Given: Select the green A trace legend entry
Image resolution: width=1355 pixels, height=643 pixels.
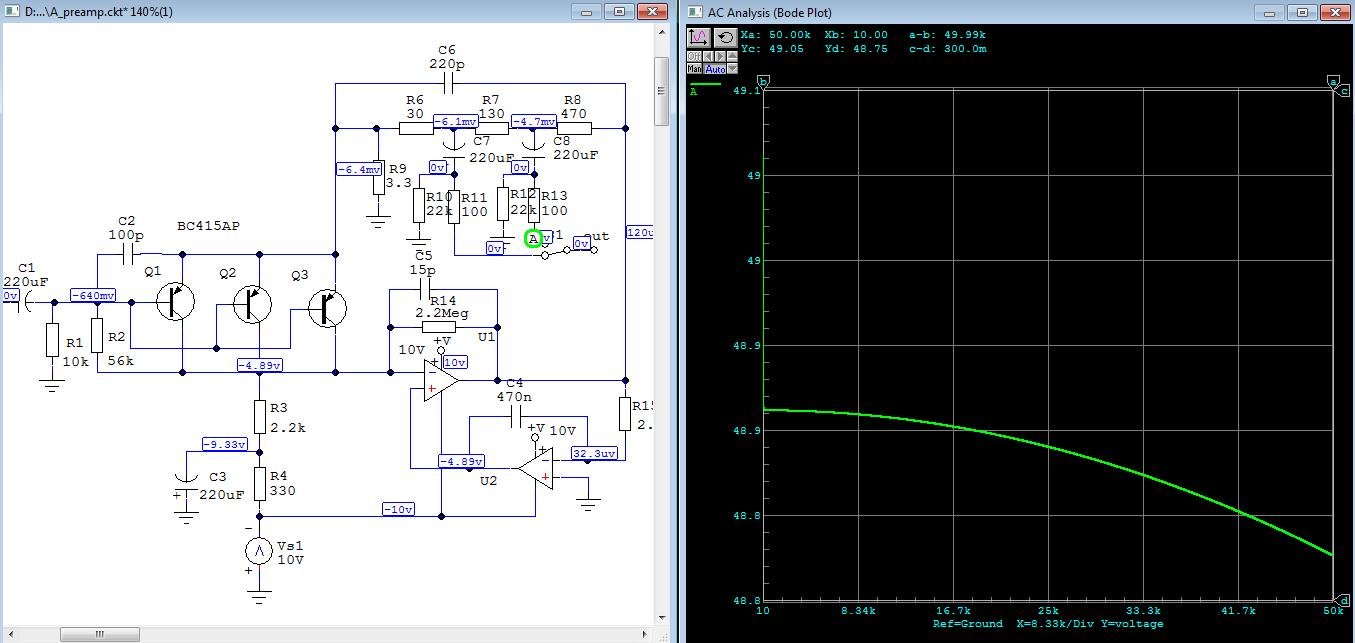Looking at the screenshot, I should (x=692, y=90).
